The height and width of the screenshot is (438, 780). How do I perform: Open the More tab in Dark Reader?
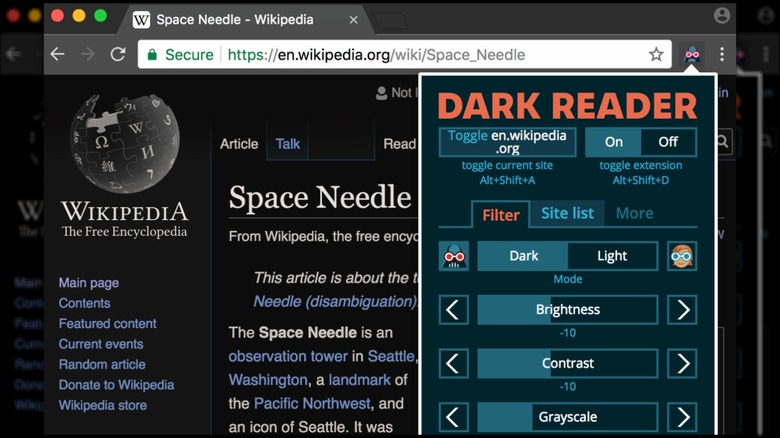tap(634, 213)
